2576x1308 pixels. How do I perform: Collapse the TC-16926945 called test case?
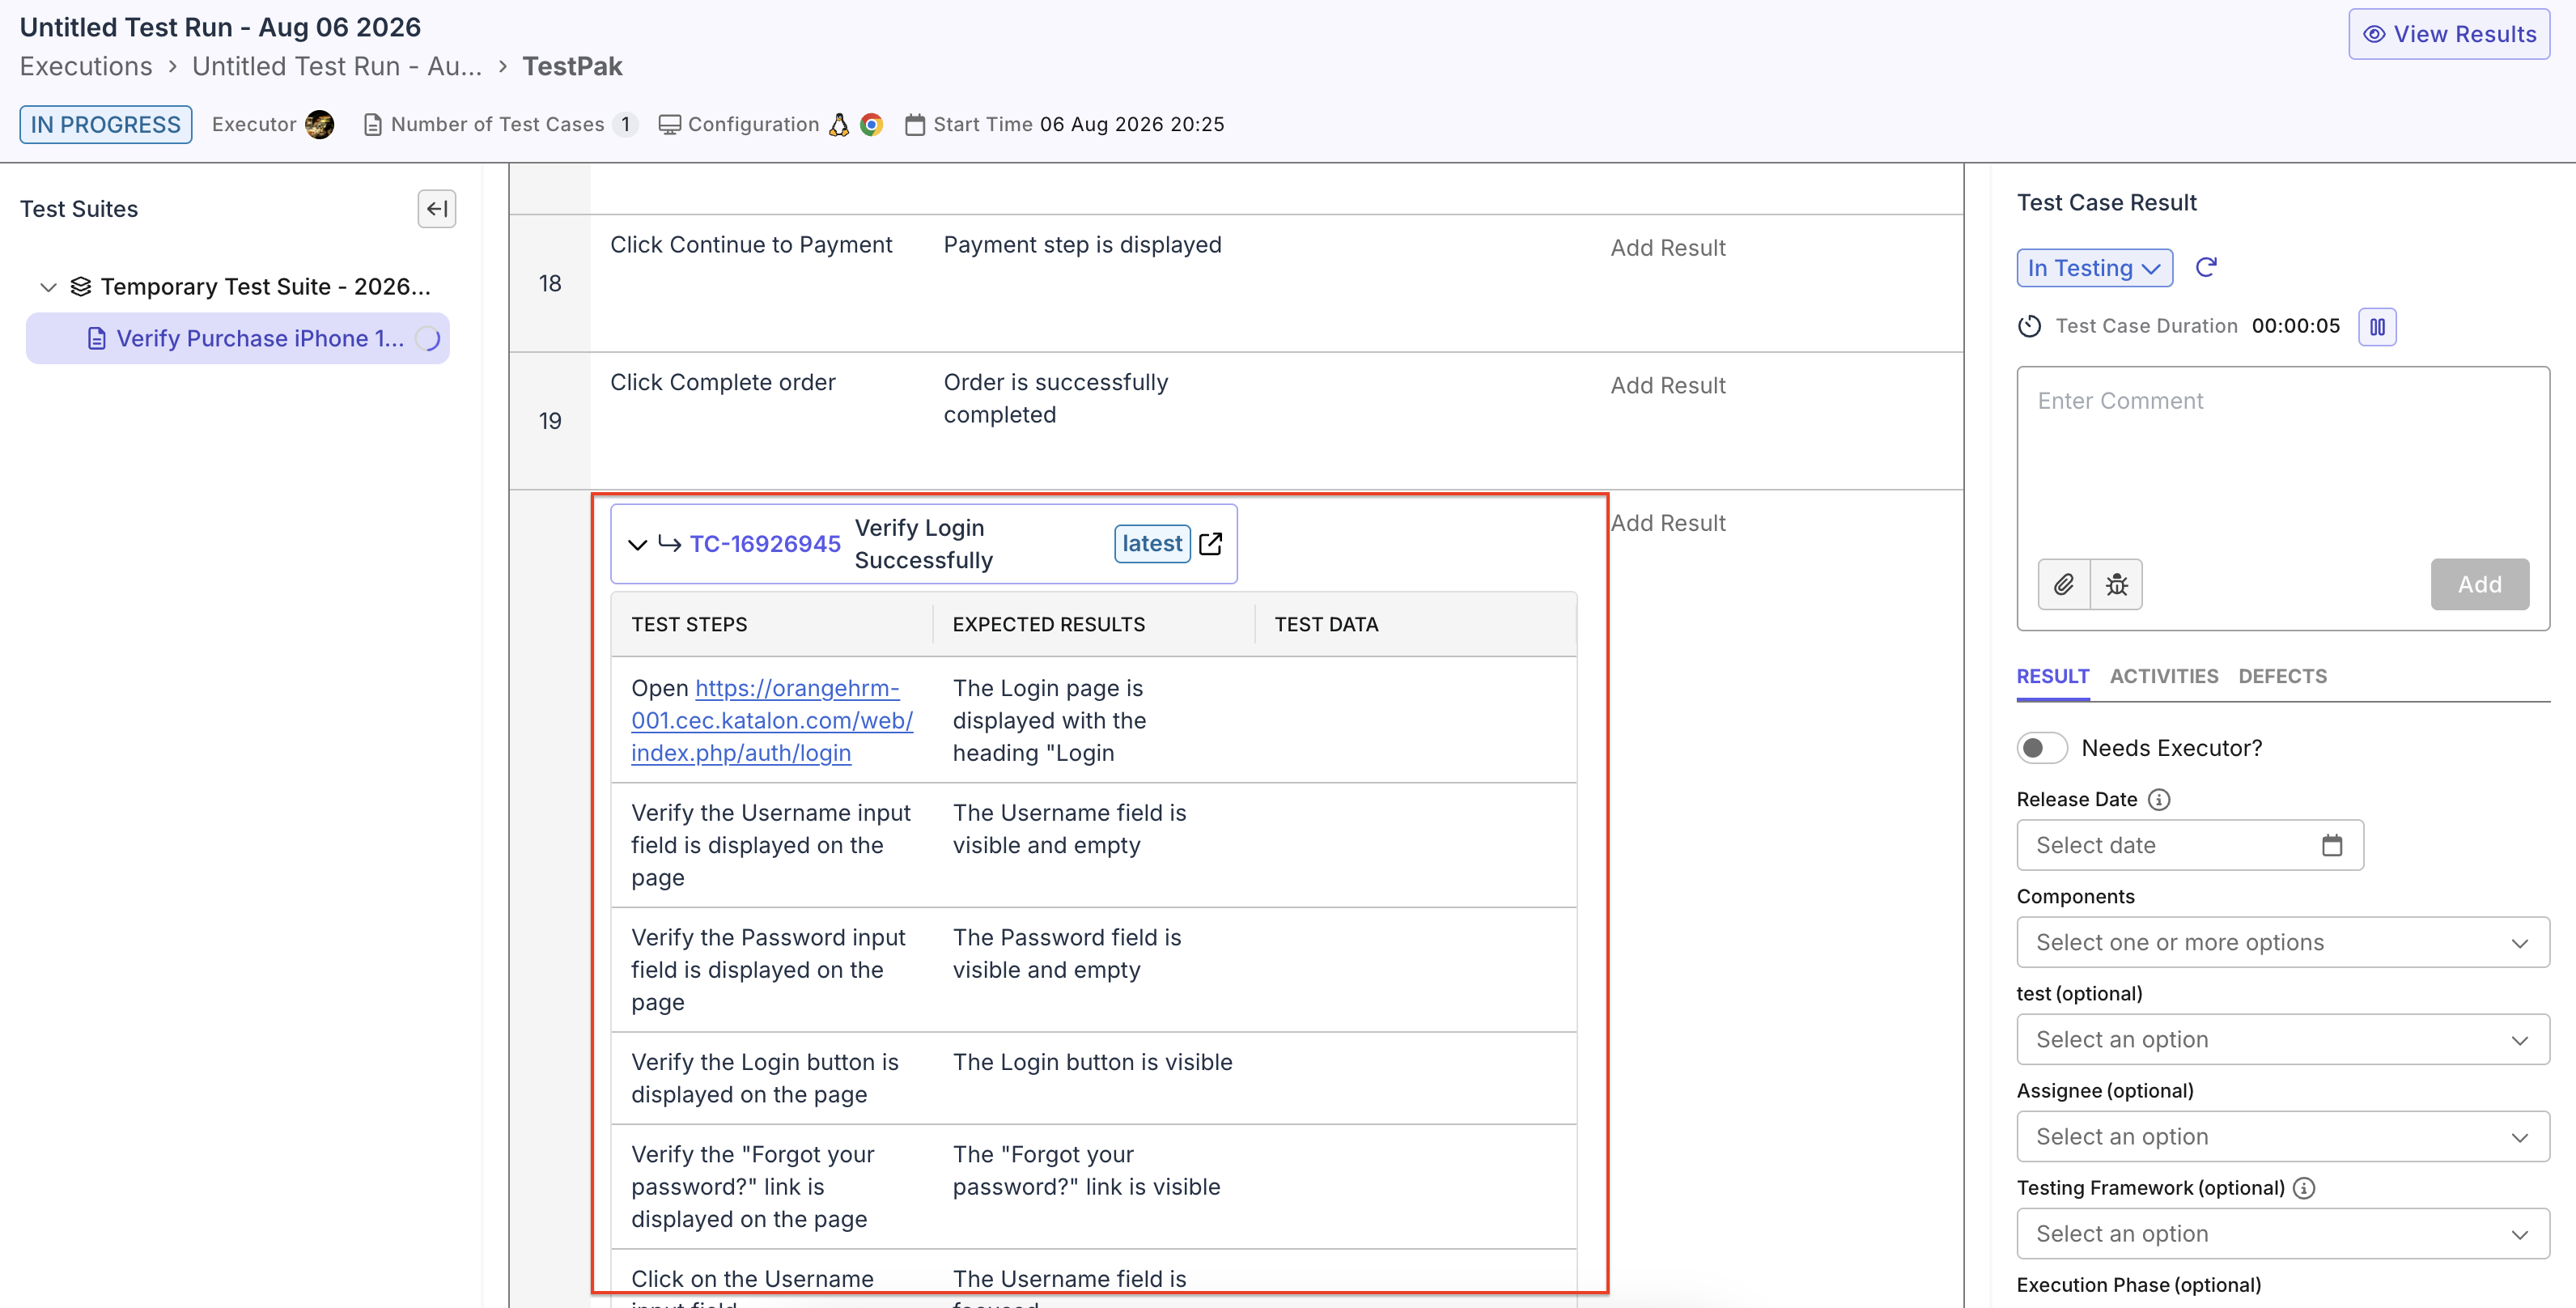coord(637,544)
